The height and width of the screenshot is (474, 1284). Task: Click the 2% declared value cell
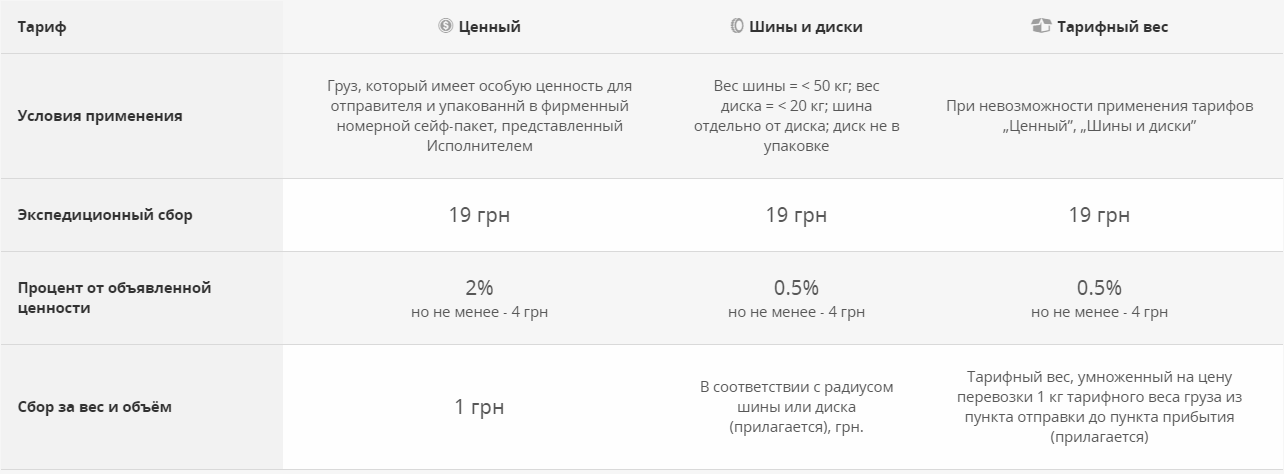click(479, 298)
